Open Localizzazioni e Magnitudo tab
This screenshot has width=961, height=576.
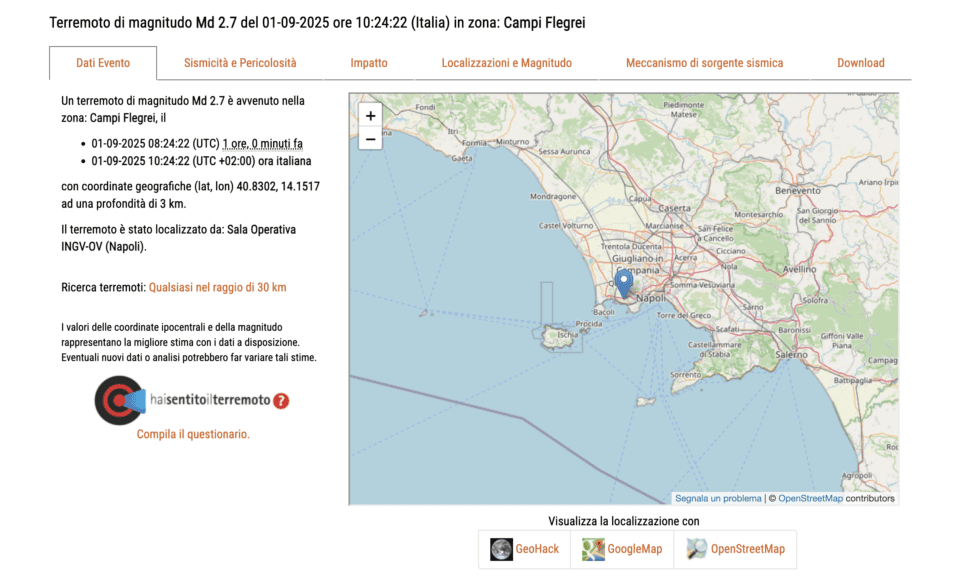point(507,63)
